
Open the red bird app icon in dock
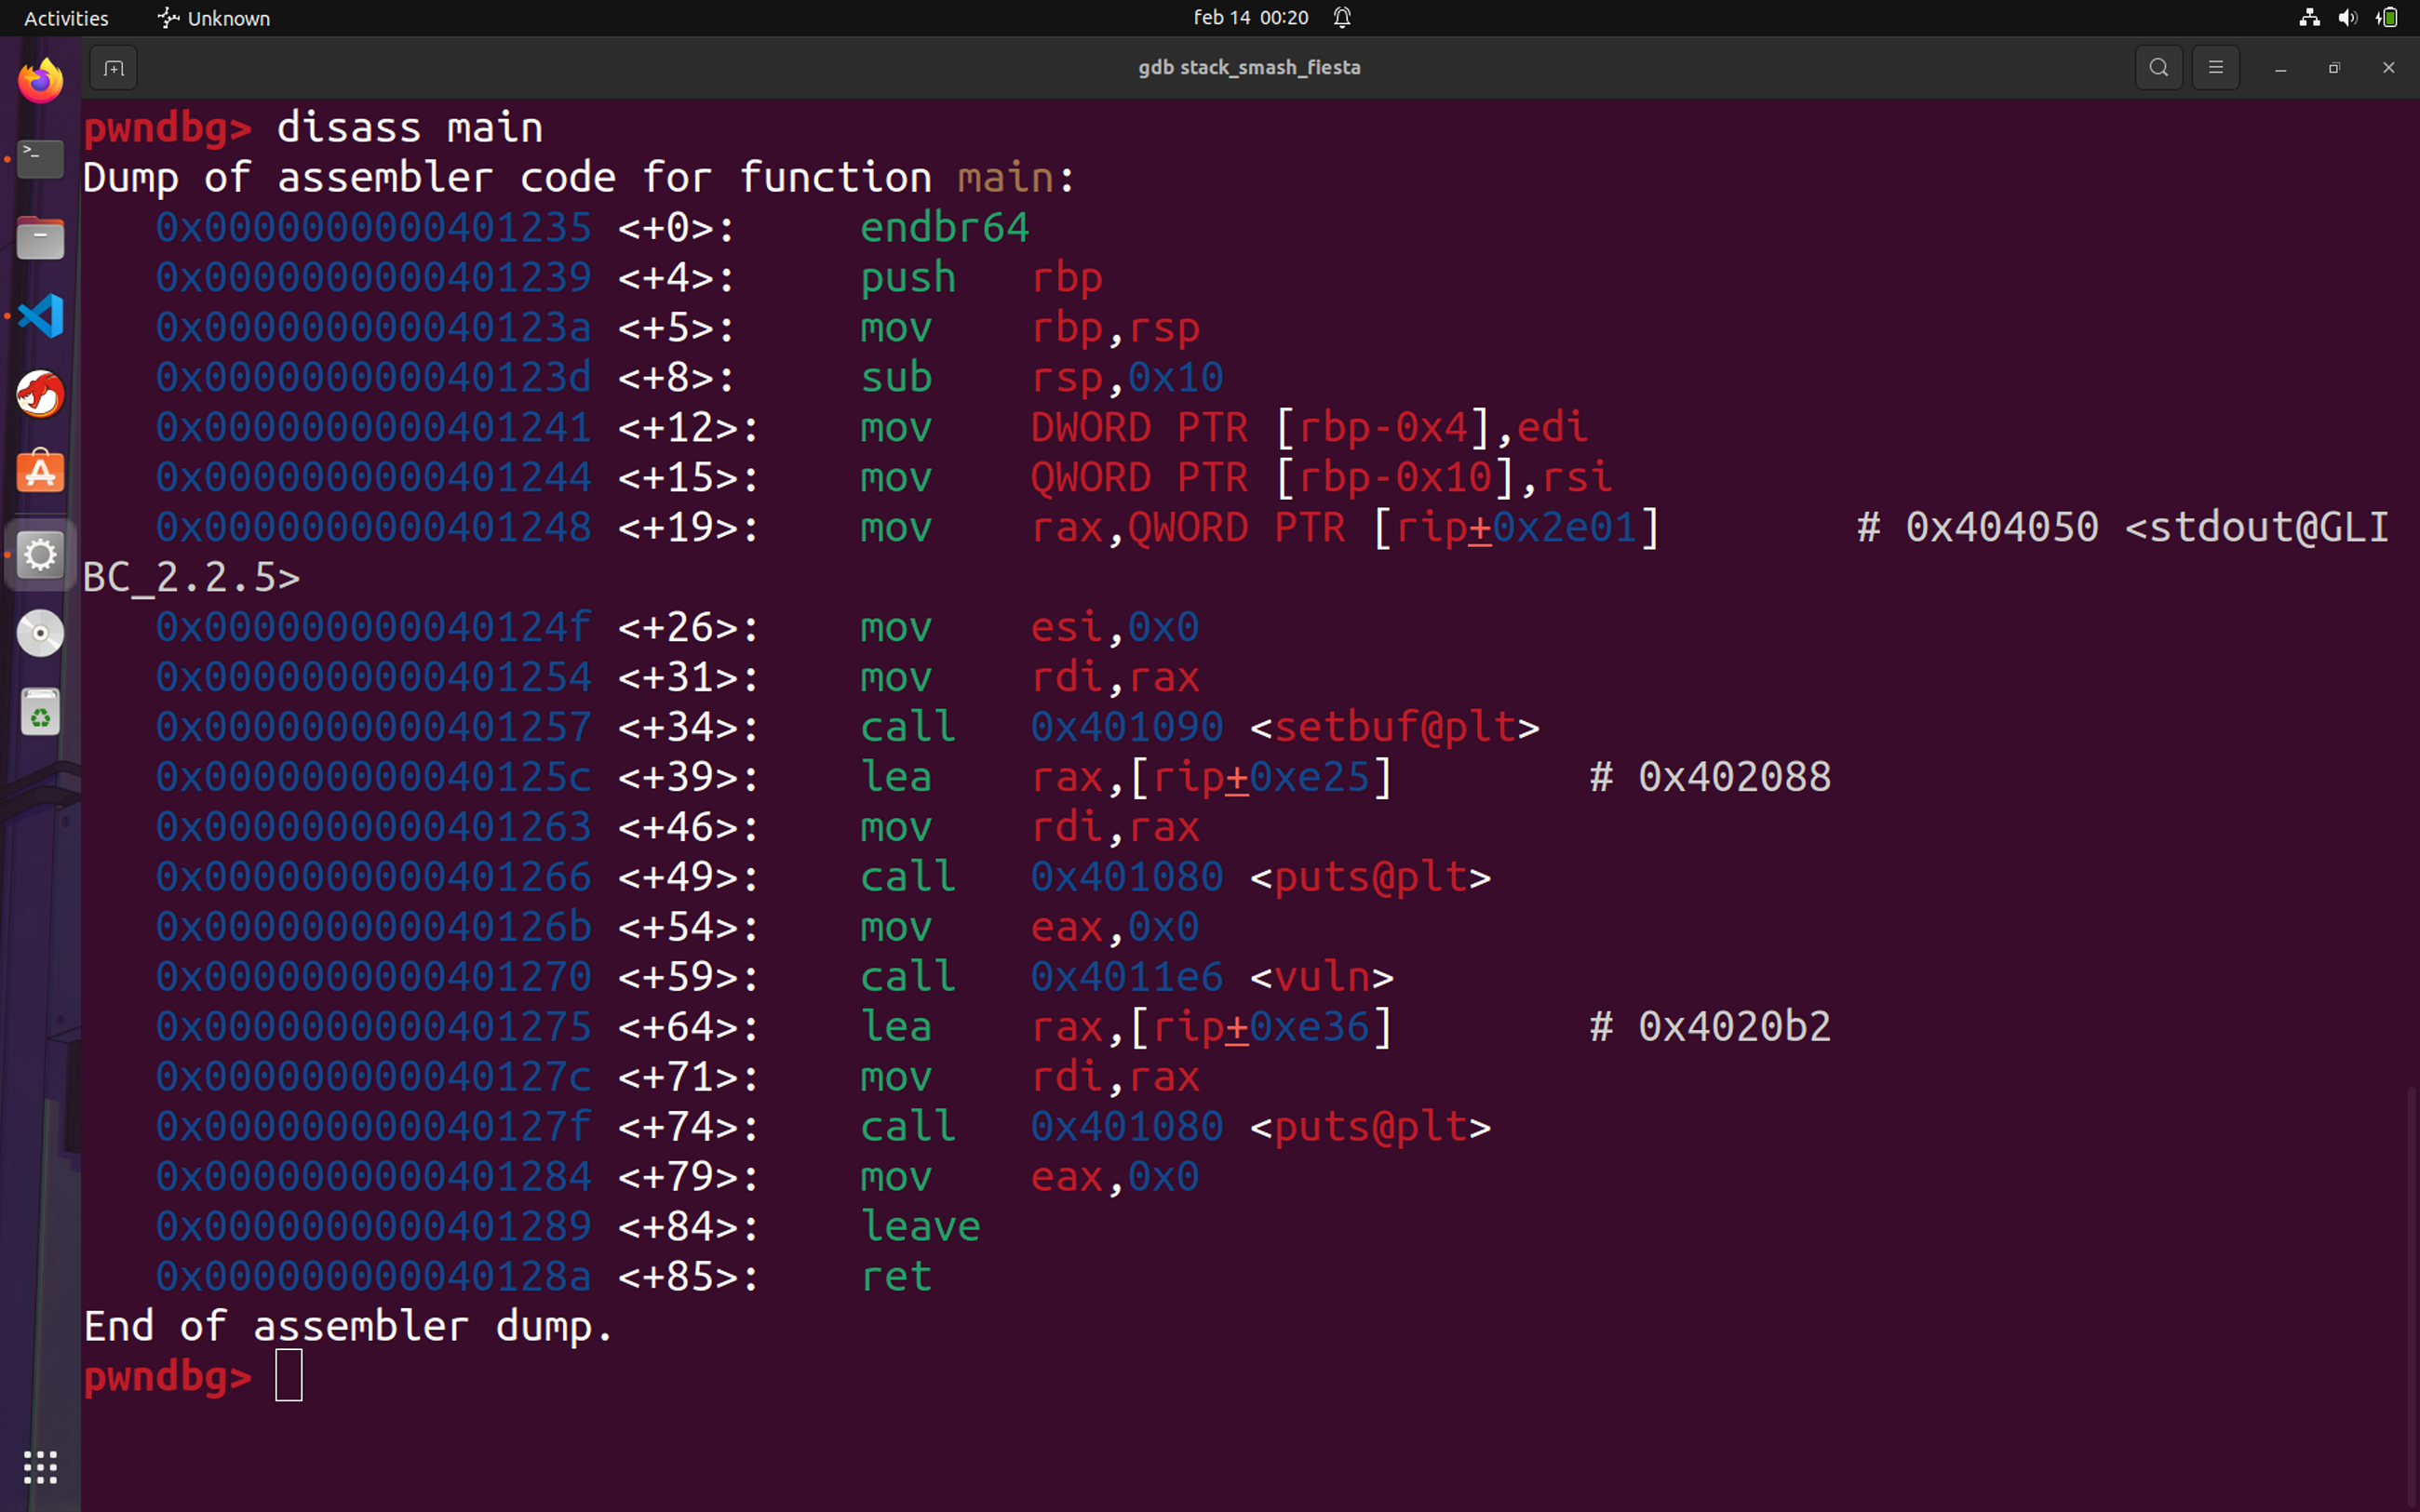pos(41,395)
